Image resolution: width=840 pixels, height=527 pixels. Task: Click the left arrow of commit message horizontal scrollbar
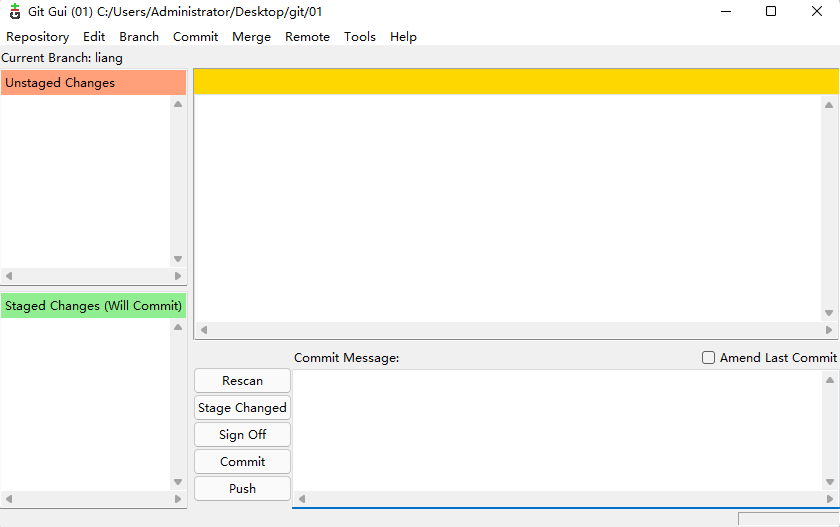(x=302, y=499)
